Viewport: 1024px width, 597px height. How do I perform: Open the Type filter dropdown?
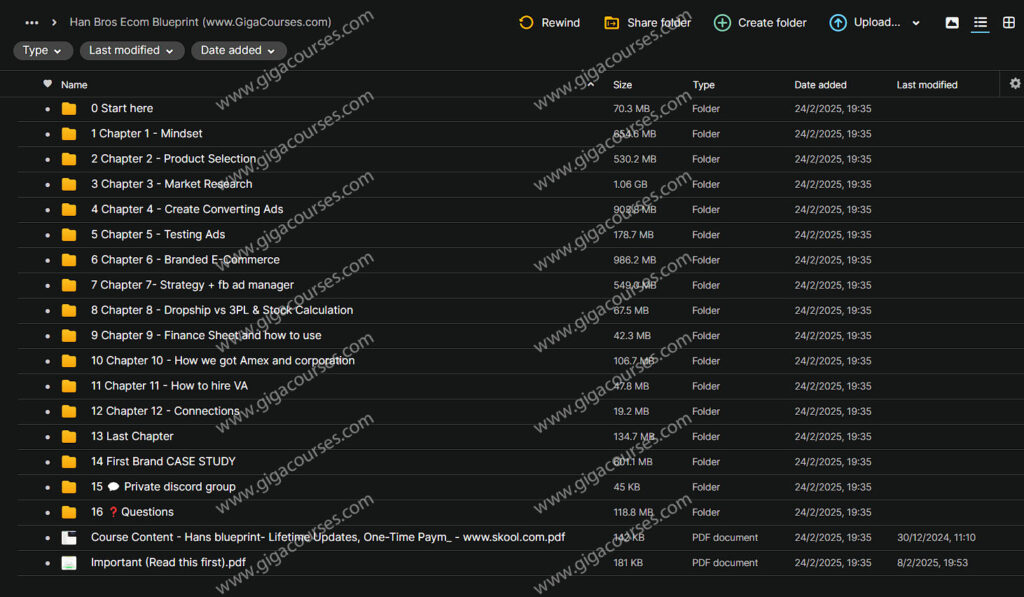(41, 50)
